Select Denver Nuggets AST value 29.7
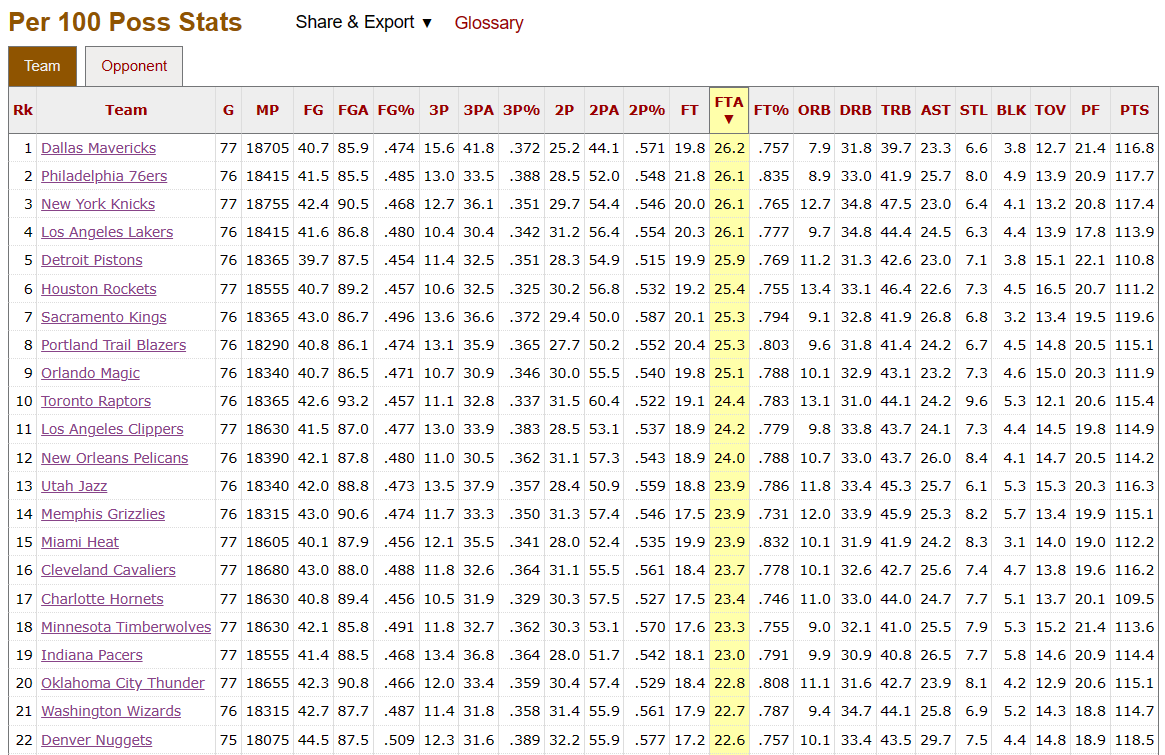Image resolution: width=1165 pixels, height=755 pixels. pos(935,740)
